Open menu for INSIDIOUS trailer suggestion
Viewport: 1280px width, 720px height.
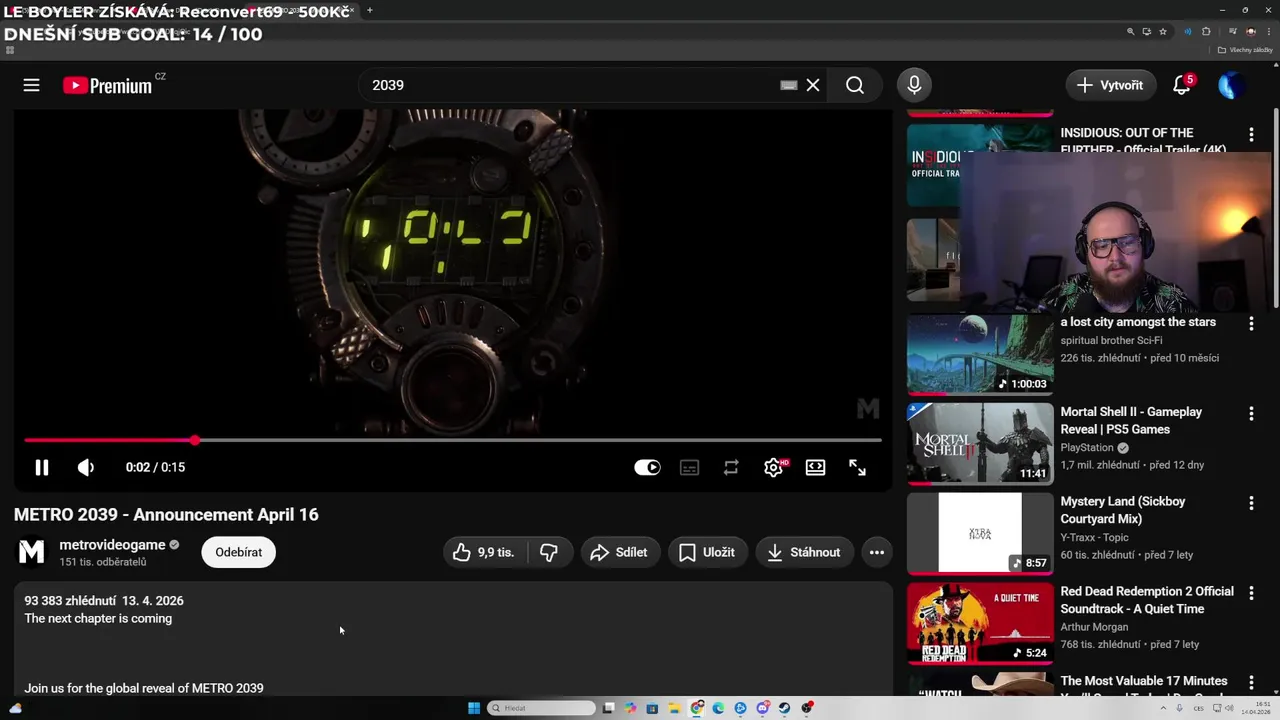pyautogui.click(x=1251, y=134)
